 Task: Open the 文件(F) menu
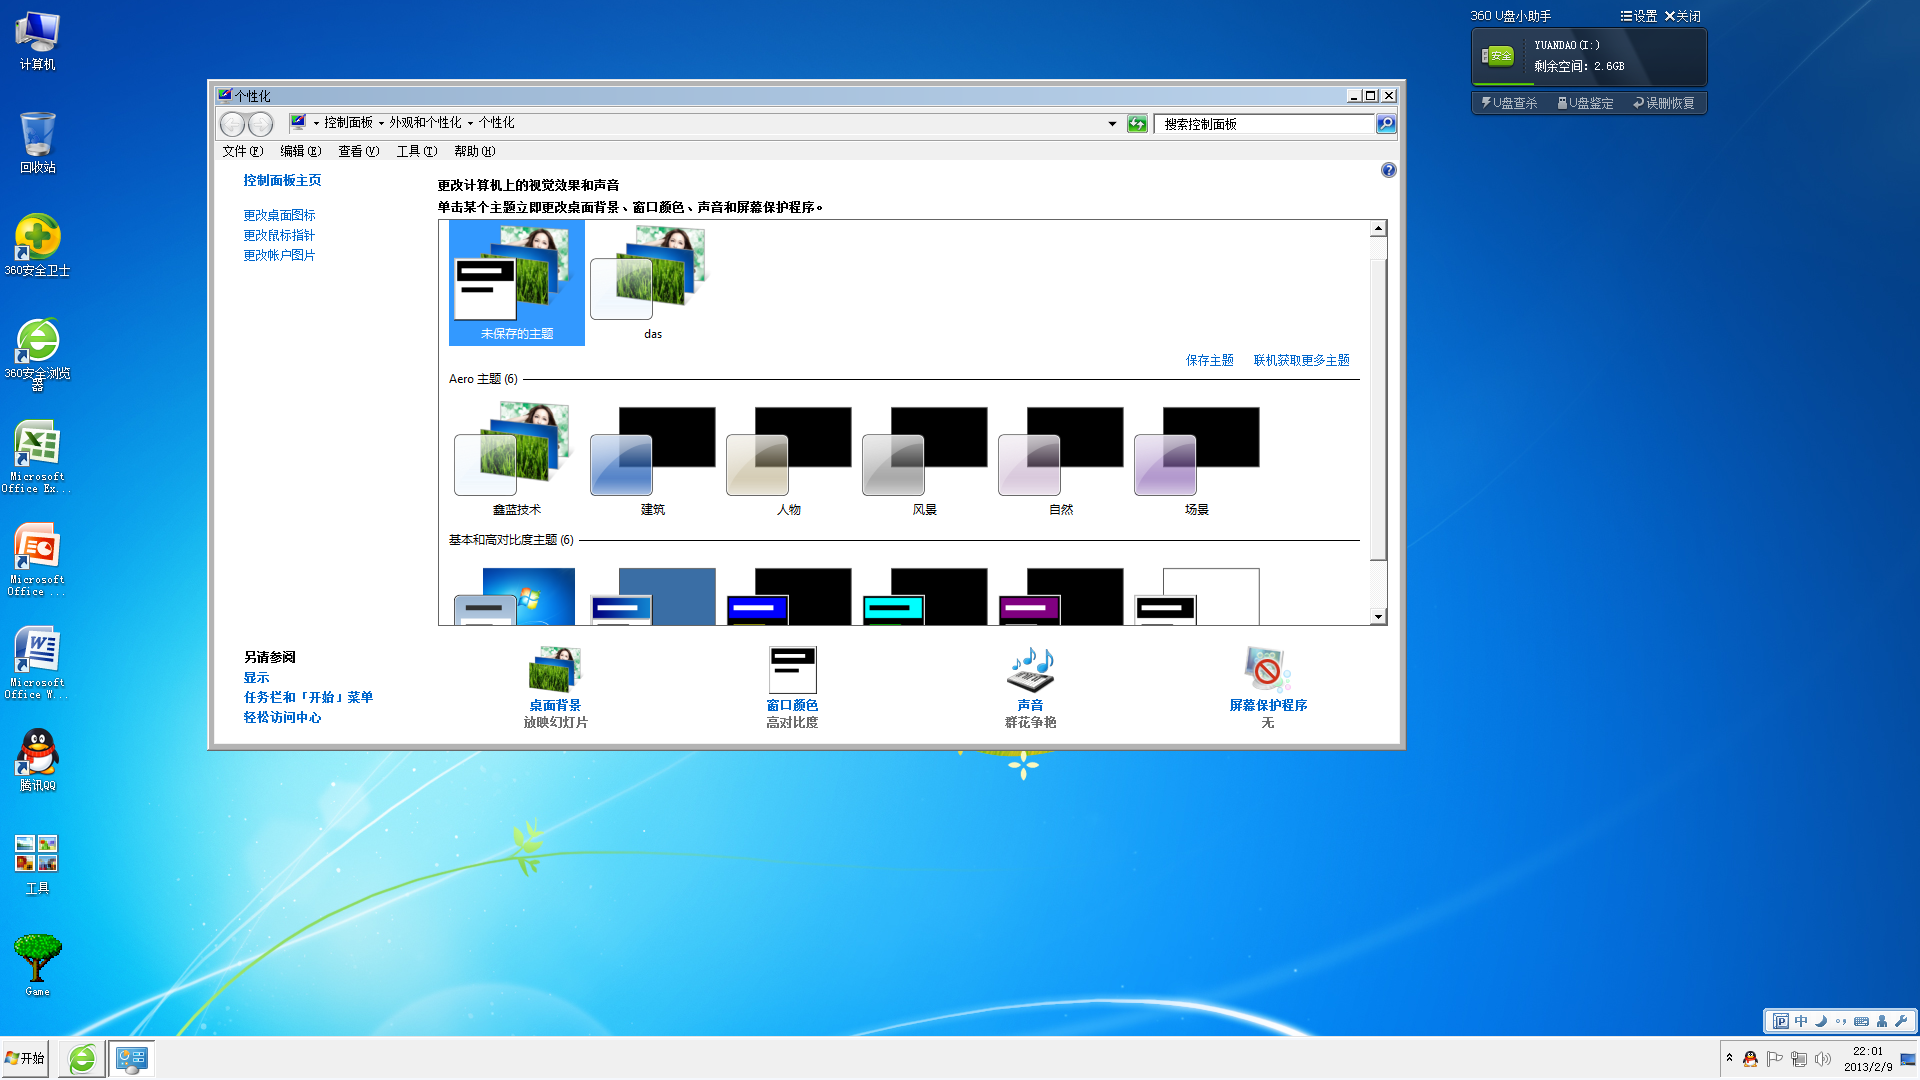click(242, 151)
